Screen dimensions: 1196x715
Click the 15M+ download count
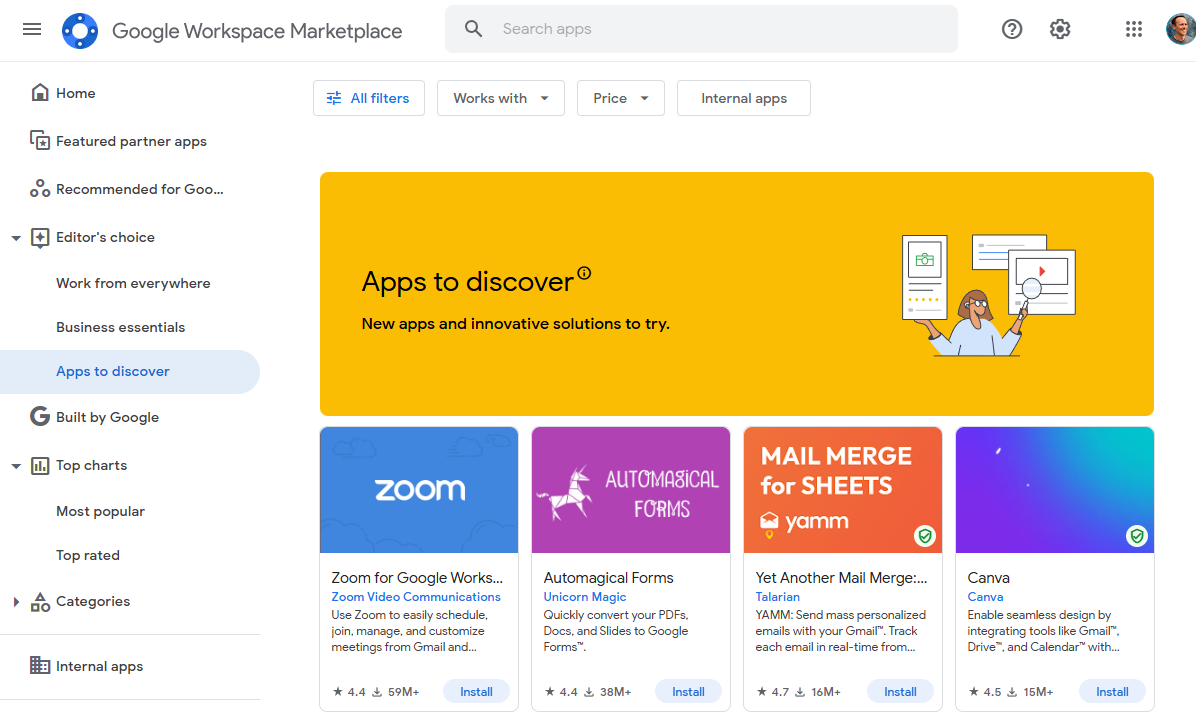coord(1038,692)
